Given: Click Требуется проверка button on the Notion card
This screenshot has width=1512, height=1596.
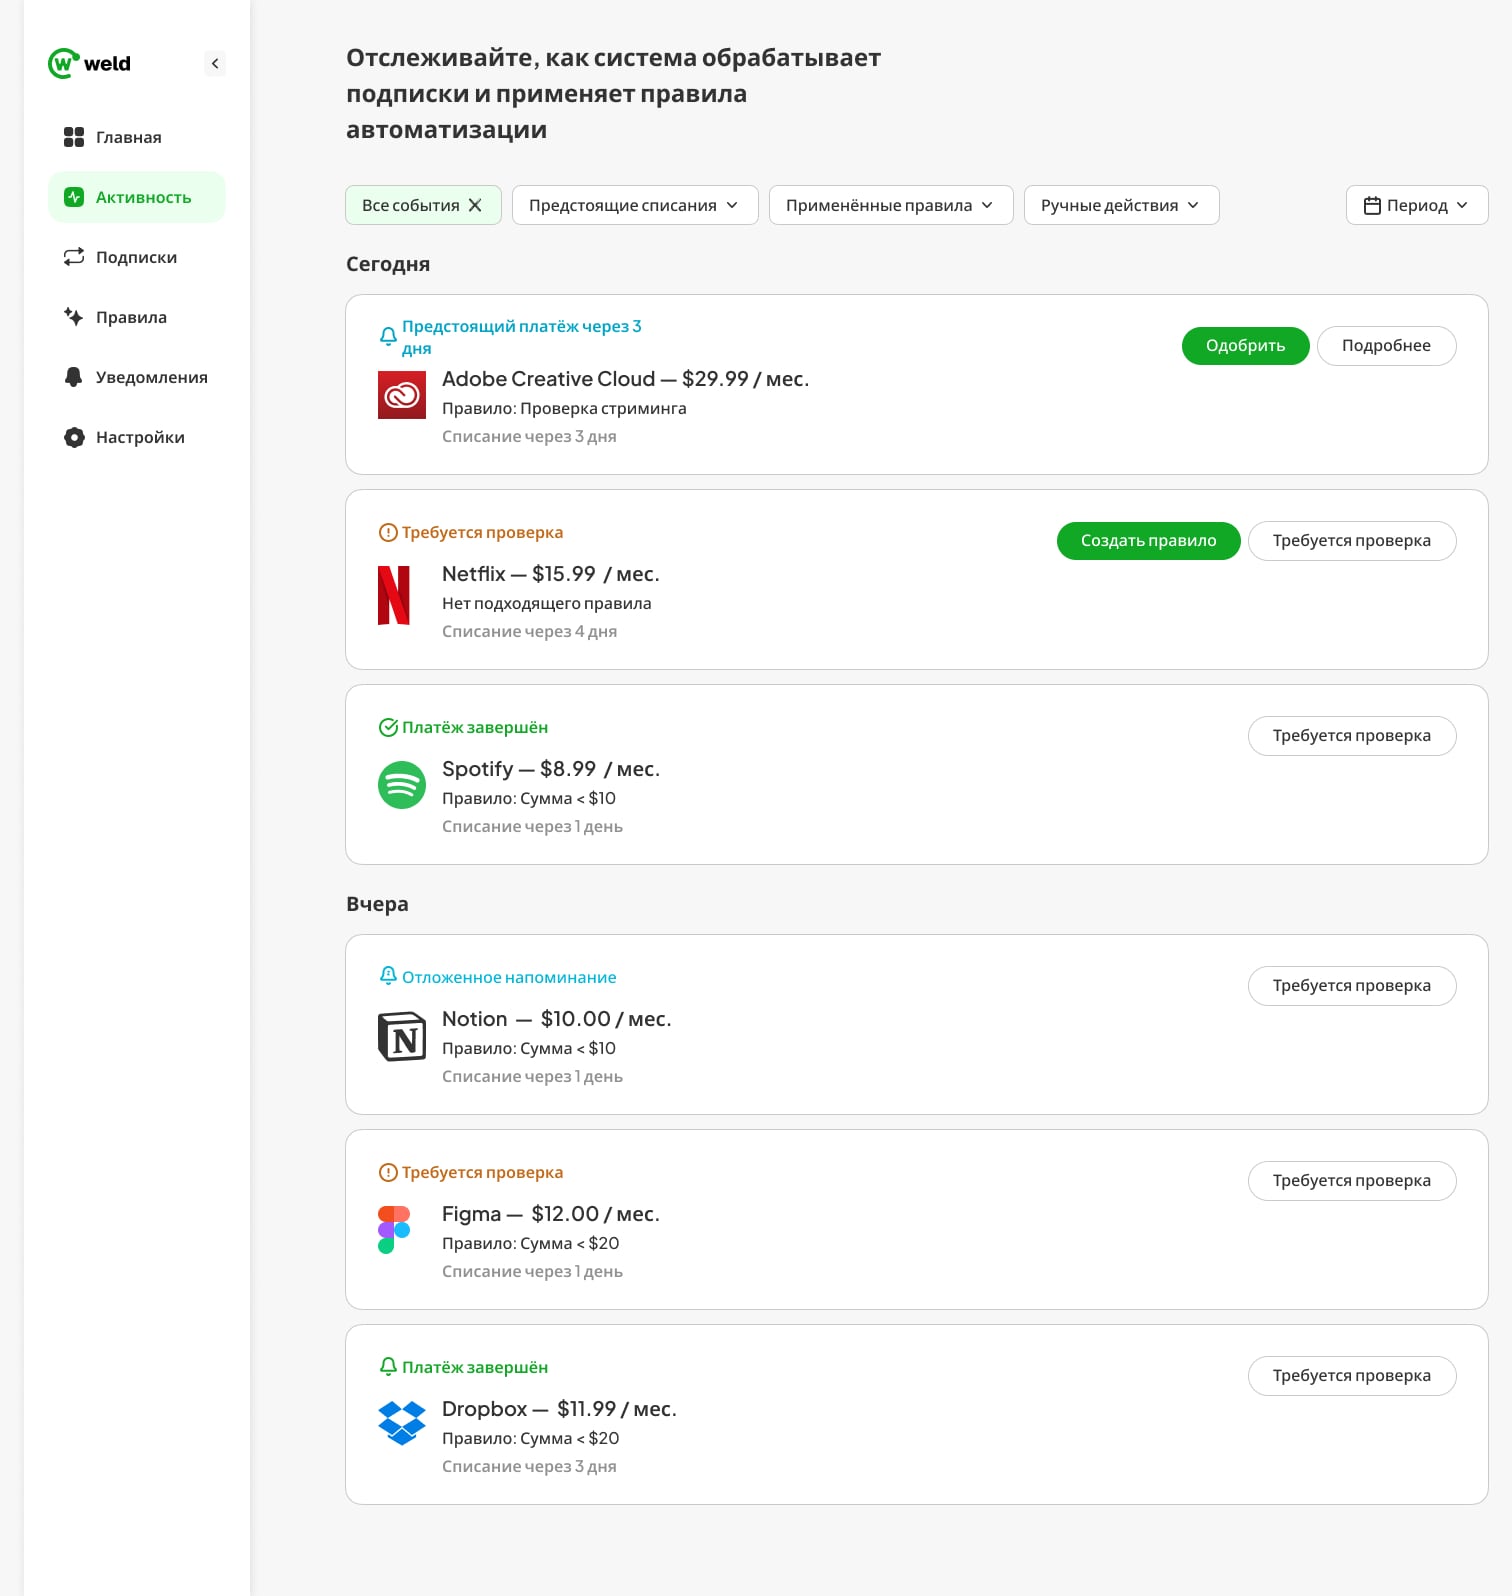Looking at the screenshot, I should (x=1352, y=986).
